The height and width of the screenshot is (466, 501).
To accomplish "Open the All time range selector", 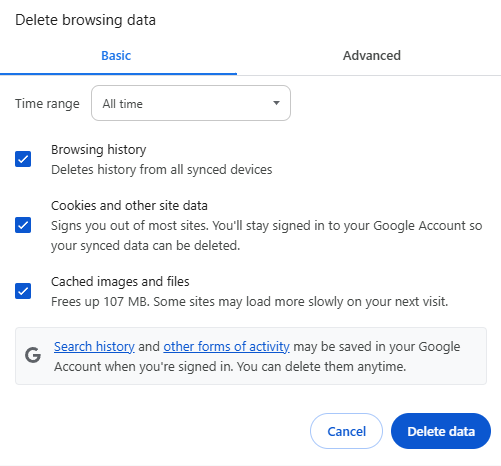I will [x=191, y=103].
